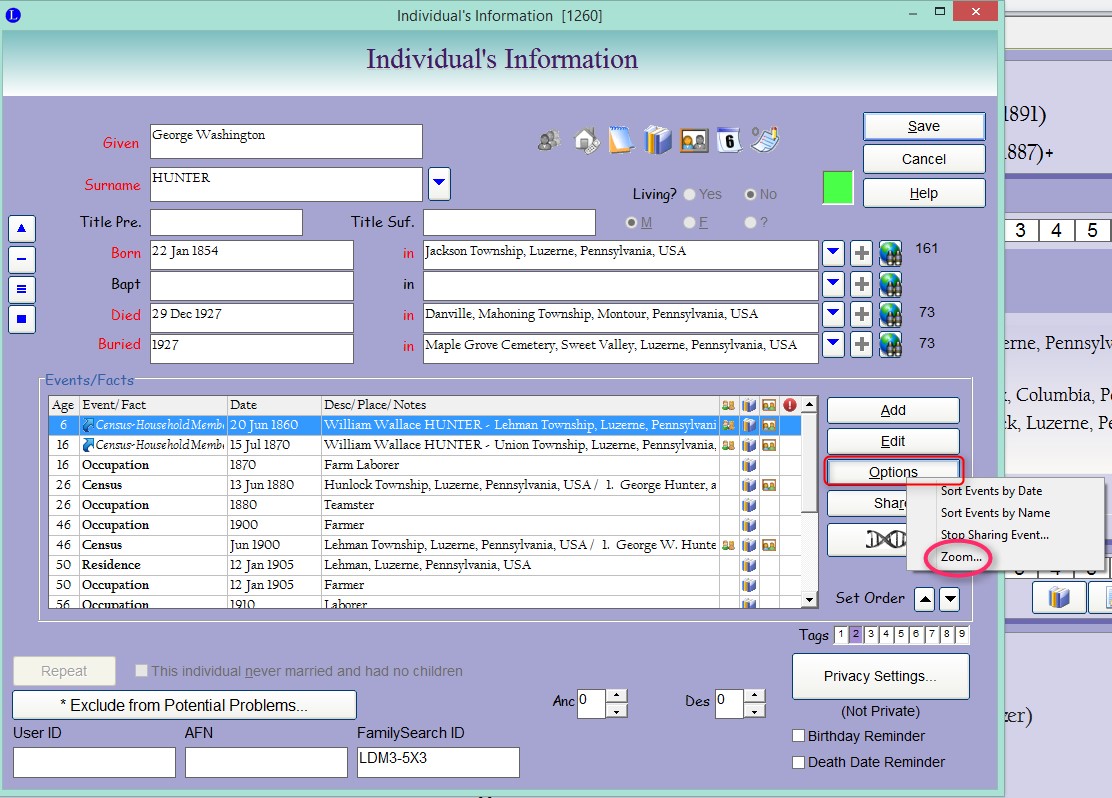Open the globe map icon for baptism place

tap(890, 284)
